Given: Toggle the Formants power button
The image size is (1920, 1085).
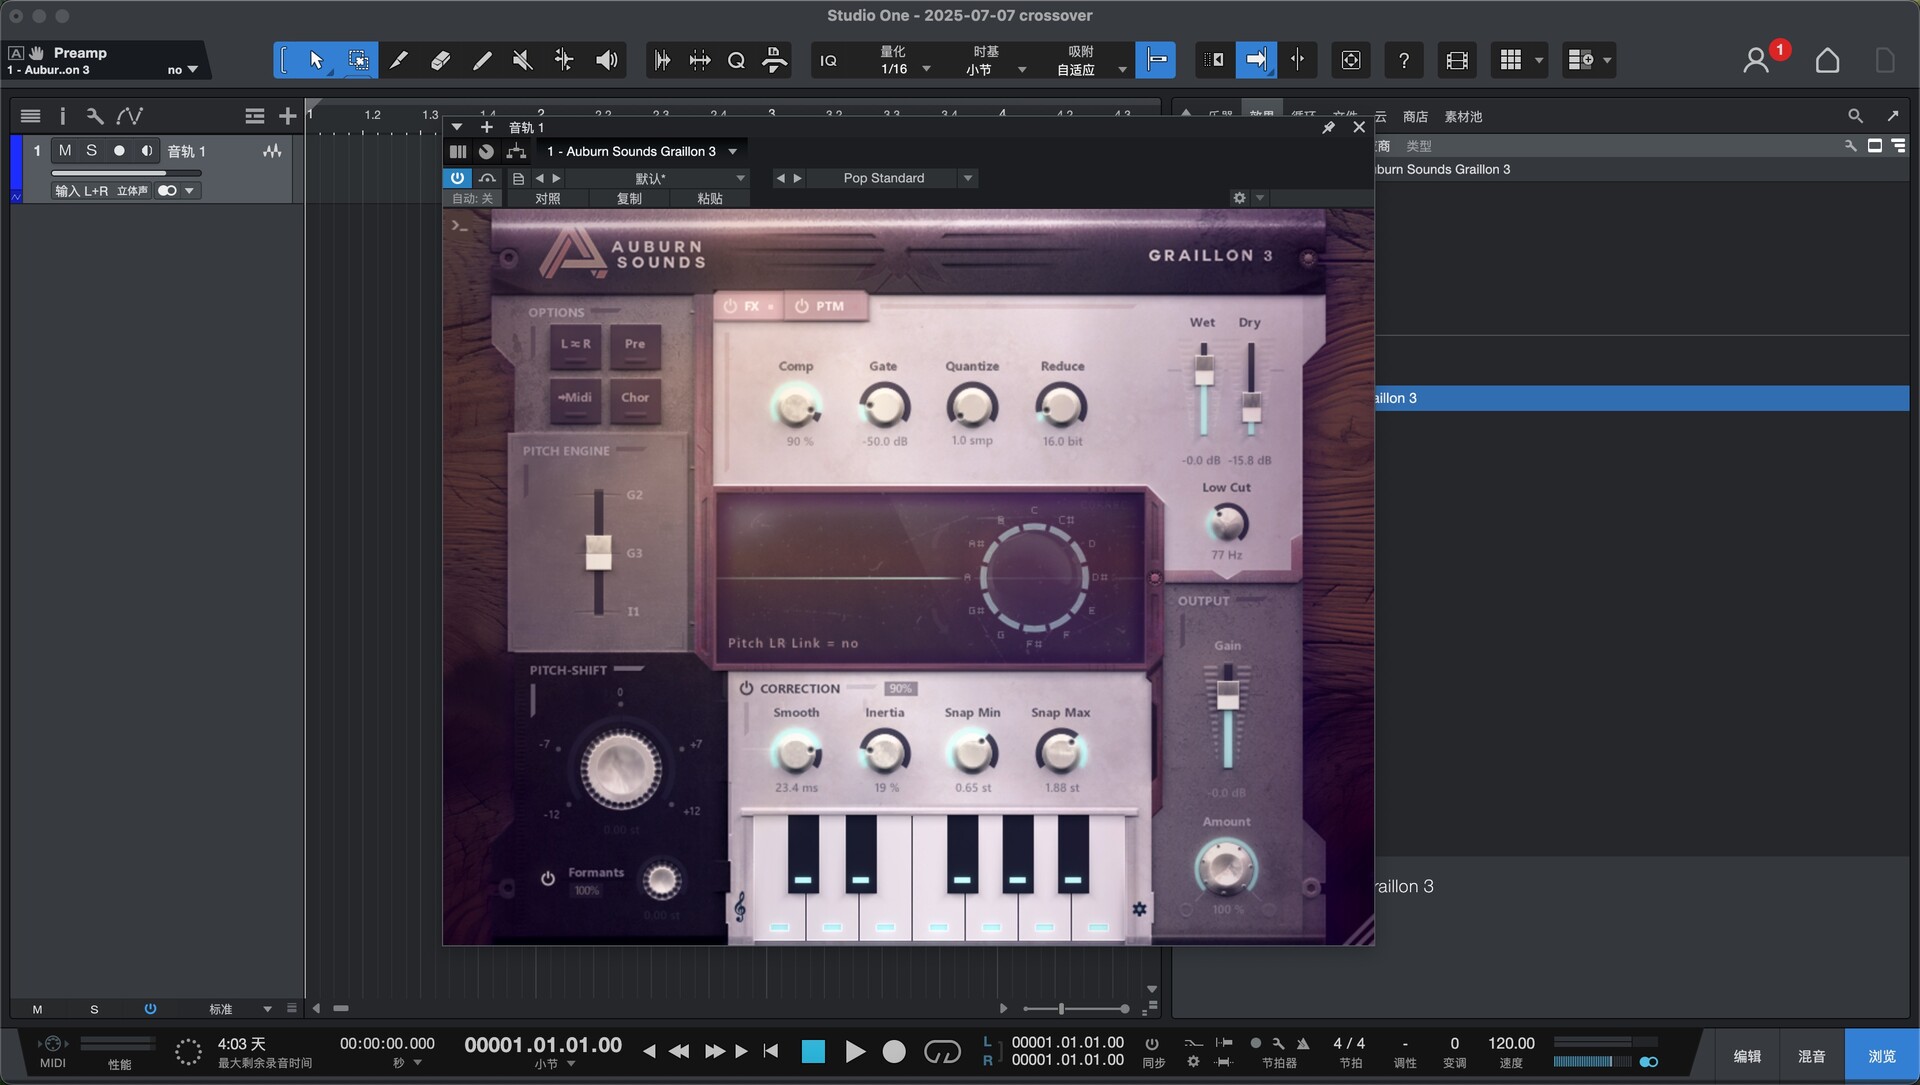Looking at the screenshot, I should pos(548,879).
